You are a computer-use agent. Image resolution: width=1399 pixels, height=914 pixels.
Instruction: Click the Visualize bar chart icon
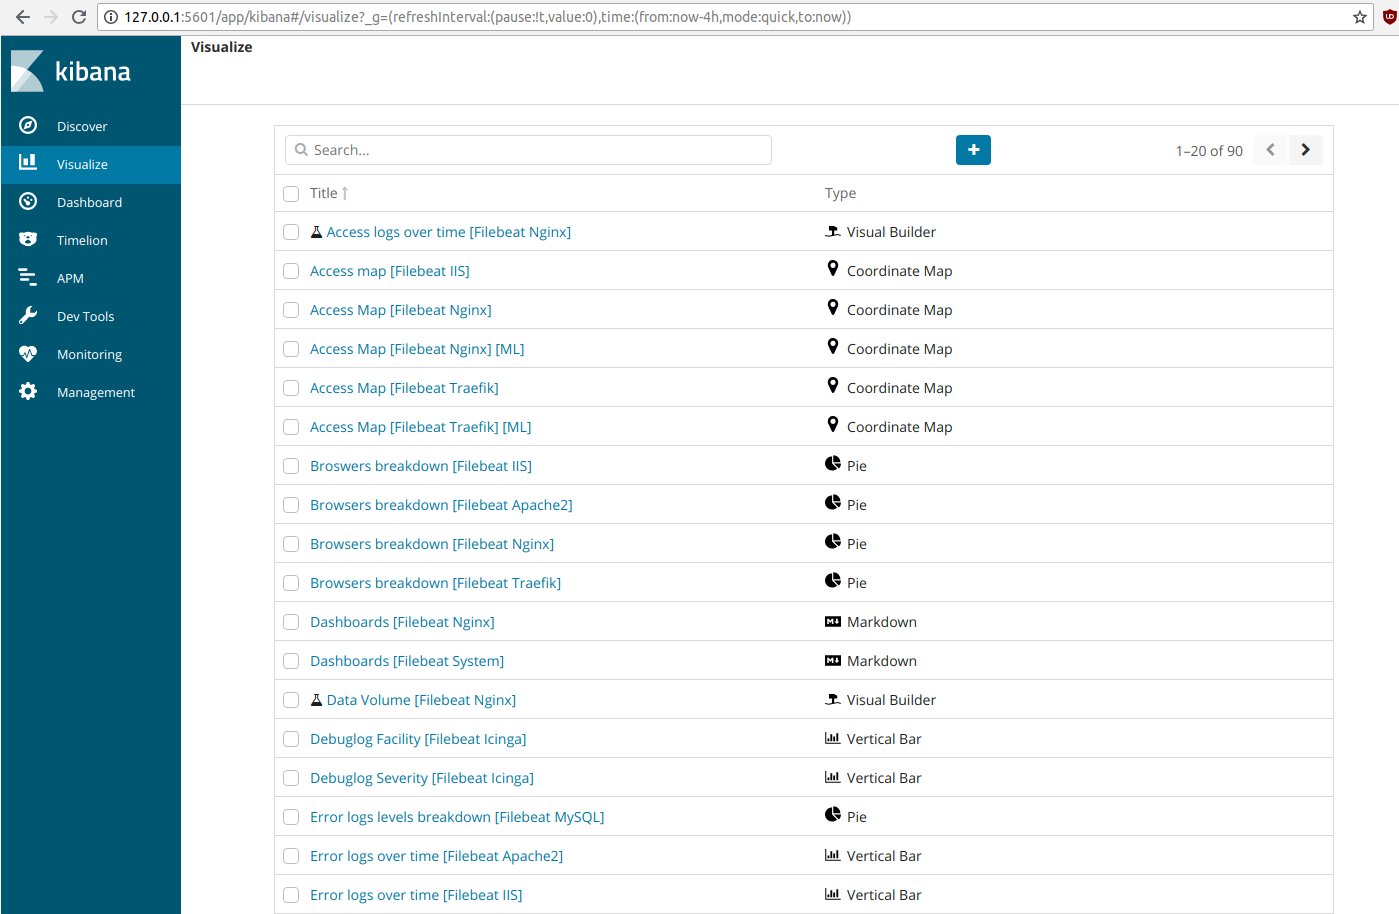pos(28,162)
